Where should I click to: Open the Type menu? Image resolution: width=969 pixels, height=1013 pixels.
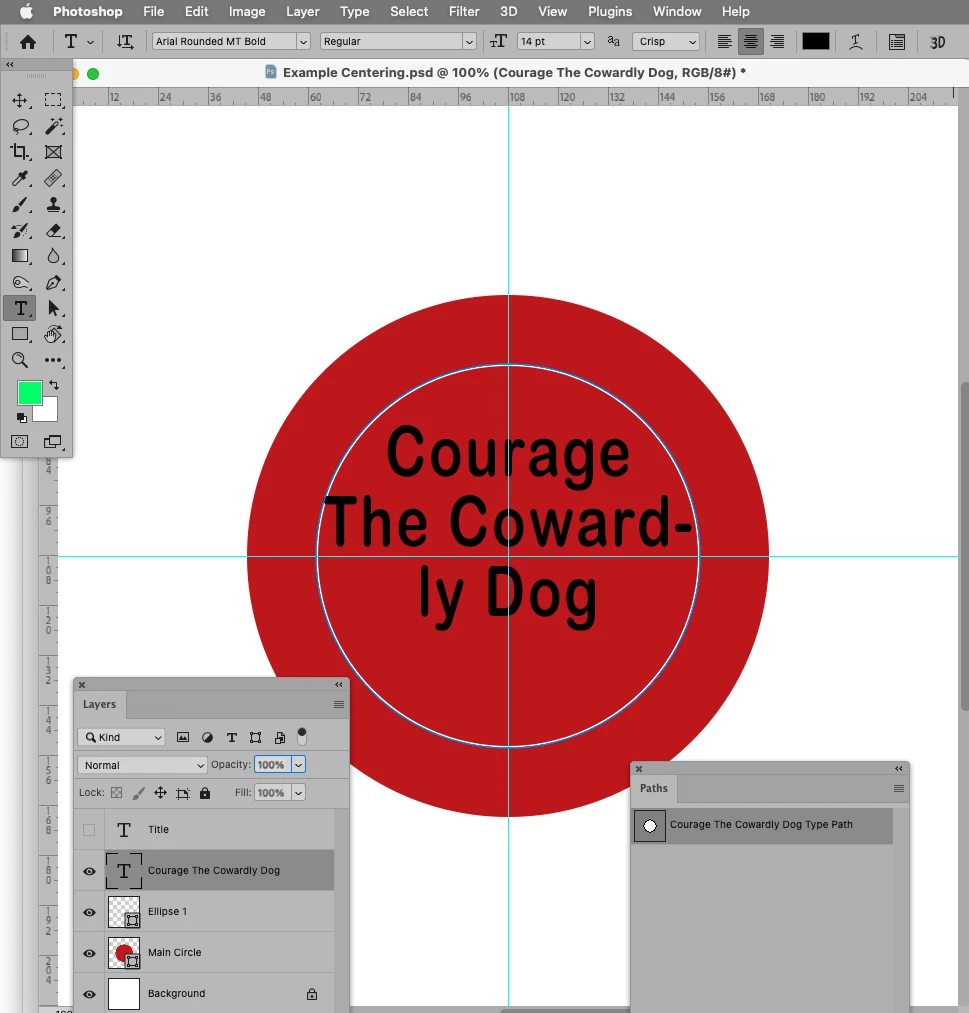coord(355,12)
